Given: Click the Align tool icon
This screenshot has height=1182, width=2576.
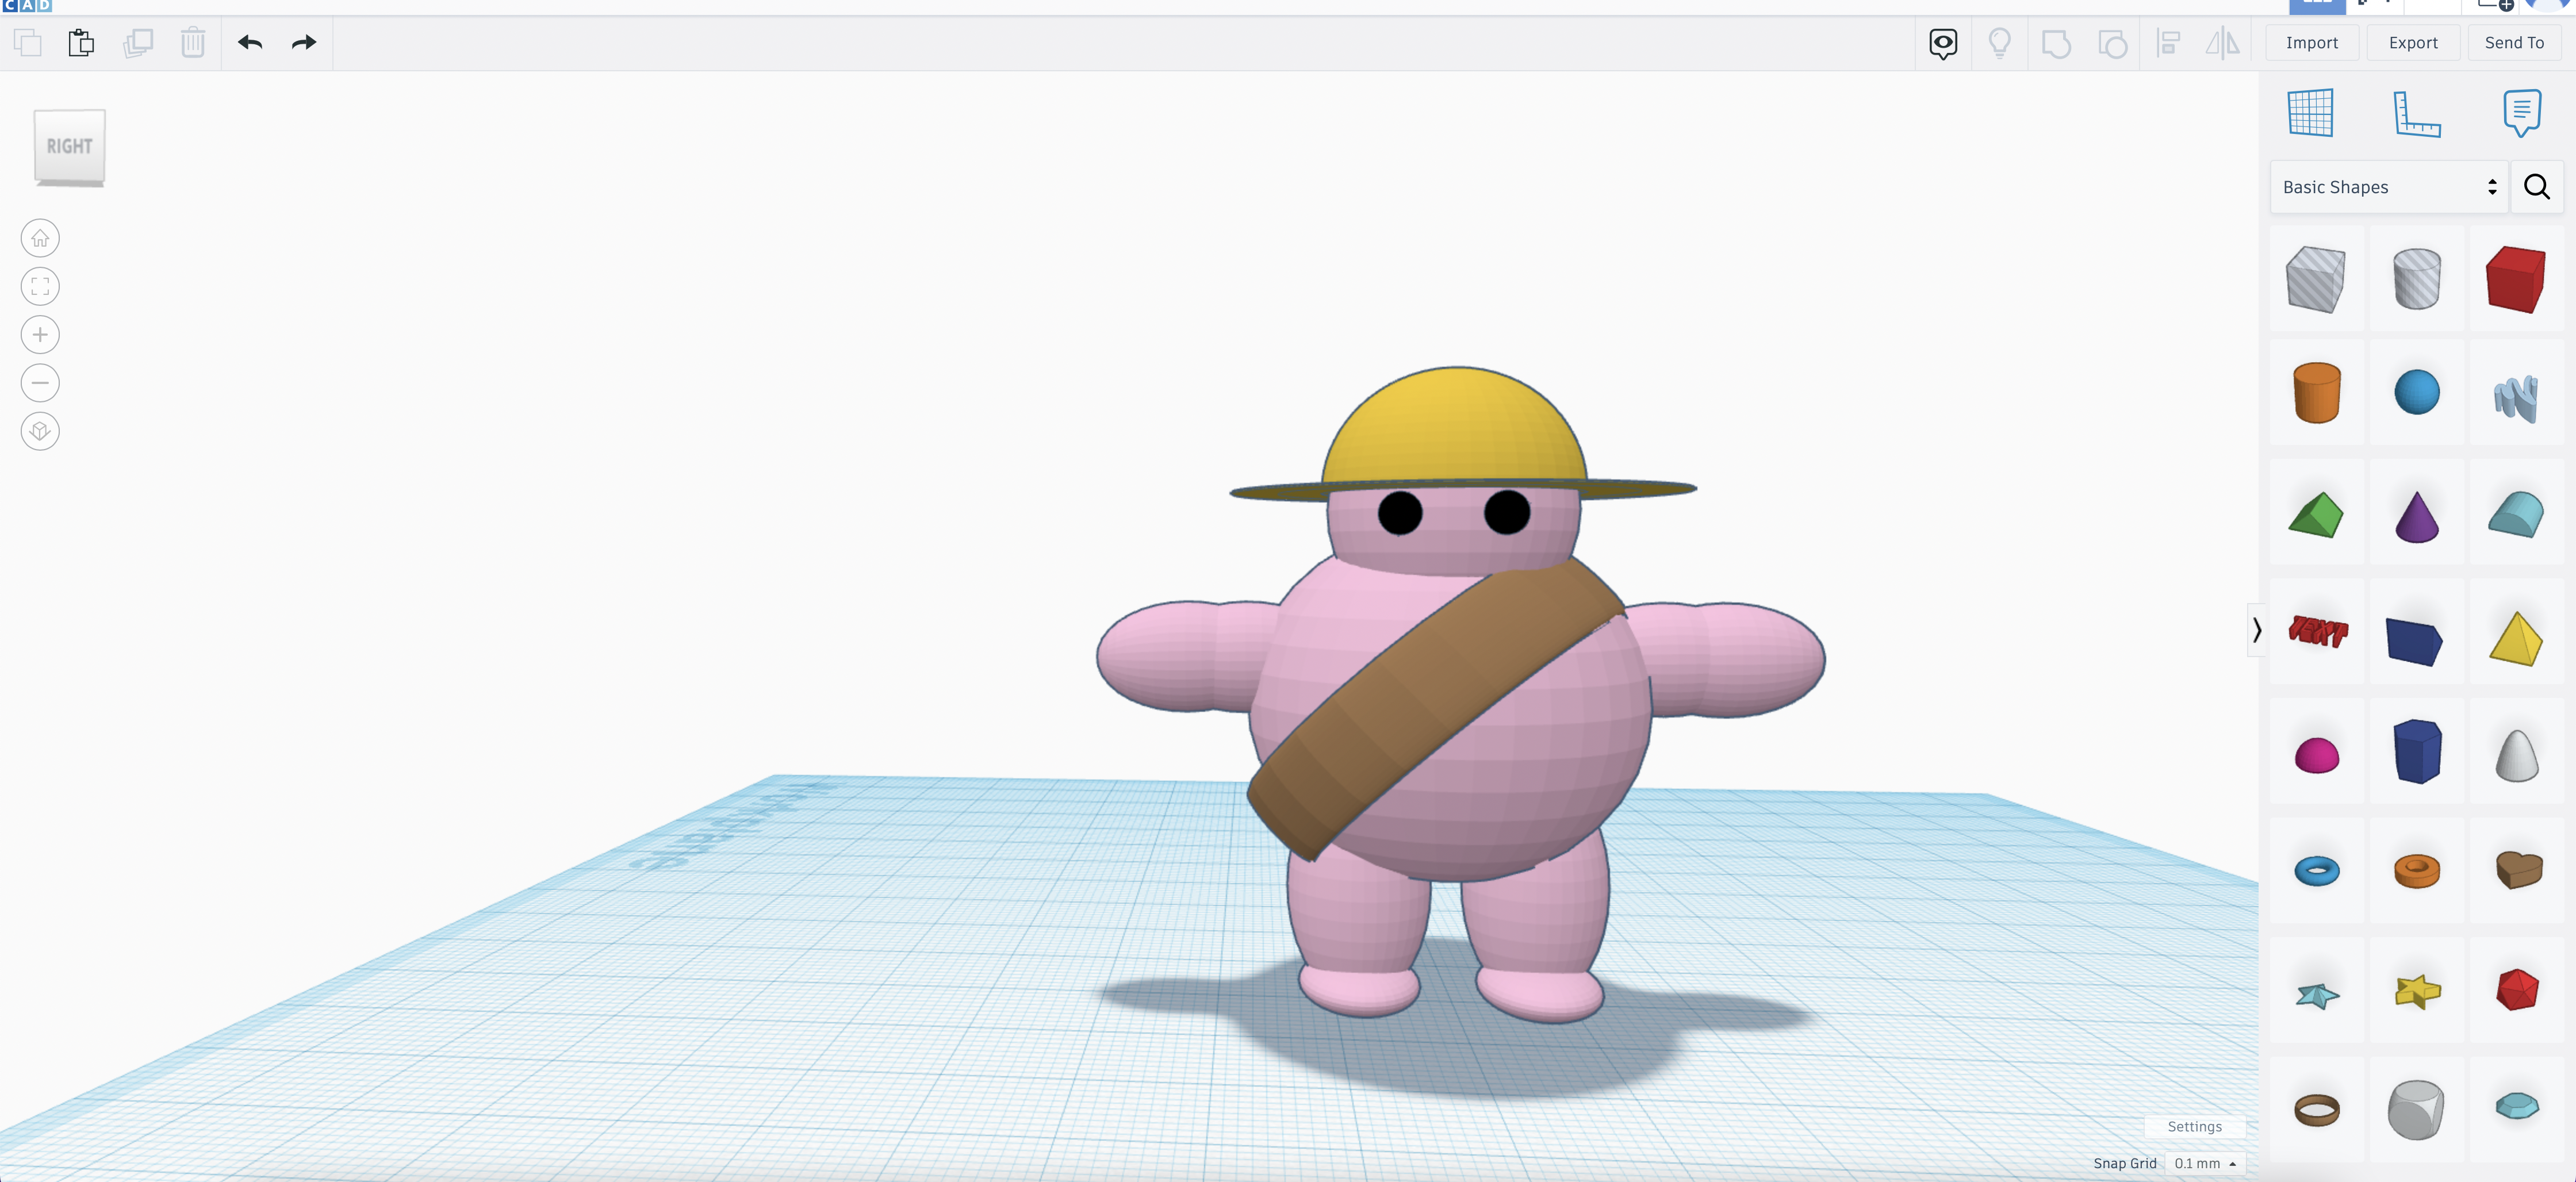Looking at the screenshot, I should (2168, 43).
